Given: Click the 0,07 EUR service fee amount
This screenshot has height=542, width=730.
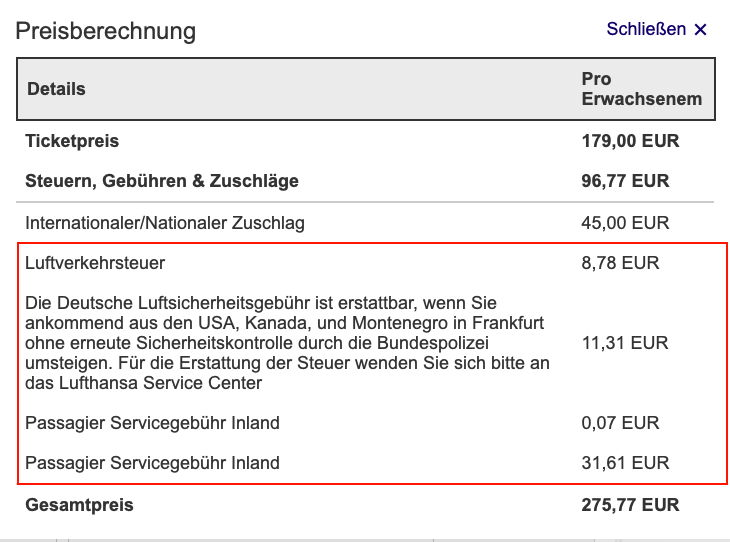Looking at the screenshot, I should click(x=621, y=423).
